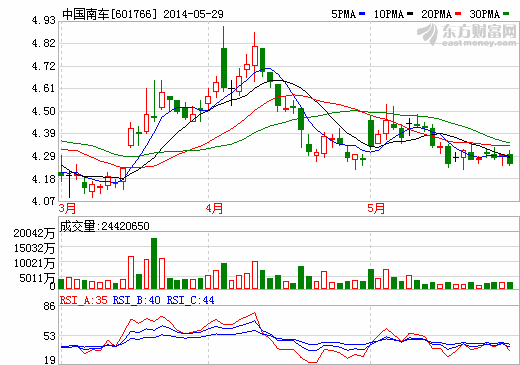Click the 3月 axis label
The height and width of the screenshot is (365, 520).
pos(67,209)
